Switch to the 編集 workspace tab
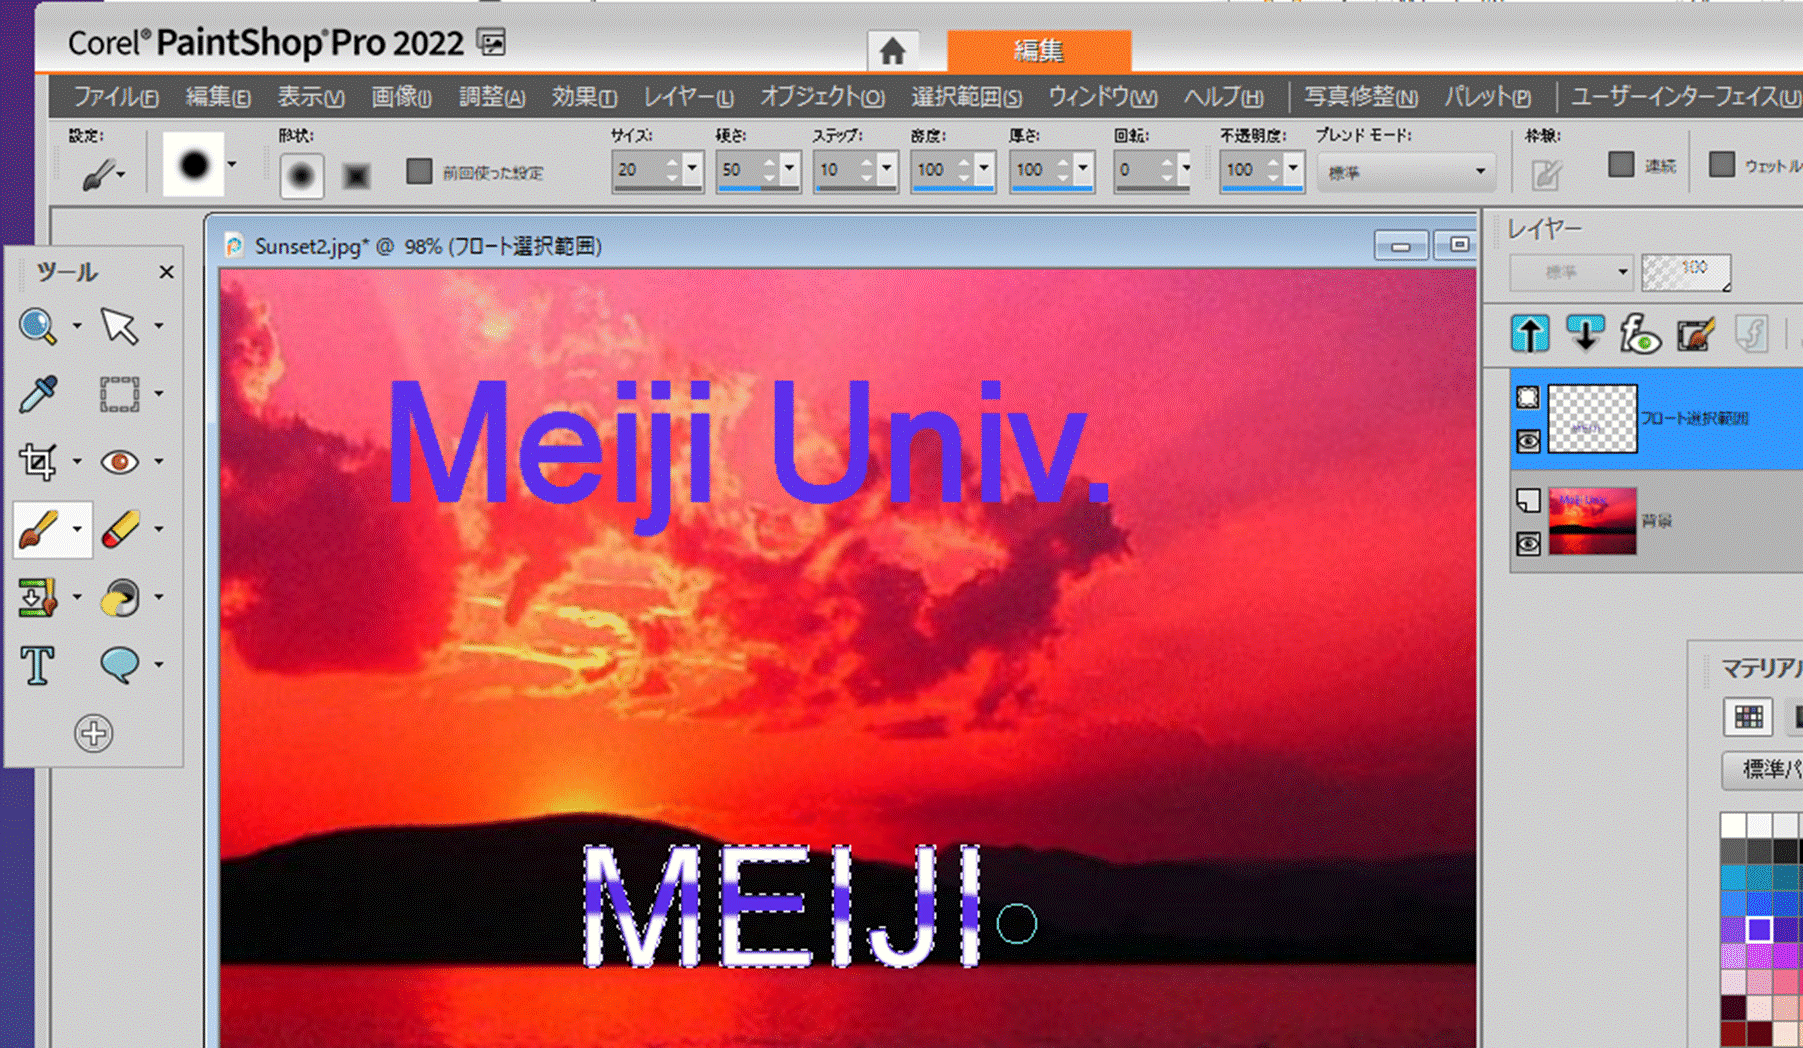The height and width of the screenshot is (1048, 1803). (1039, 51)
